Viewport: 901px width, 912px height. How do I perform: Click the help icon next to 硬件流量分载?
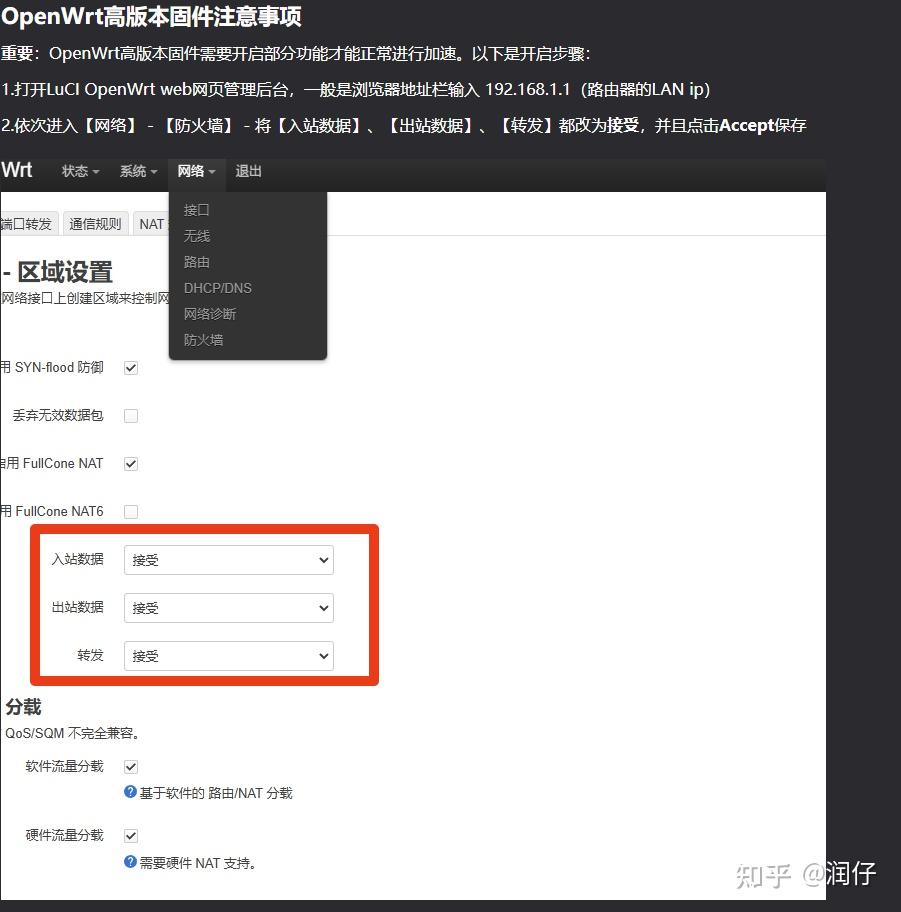130,861
